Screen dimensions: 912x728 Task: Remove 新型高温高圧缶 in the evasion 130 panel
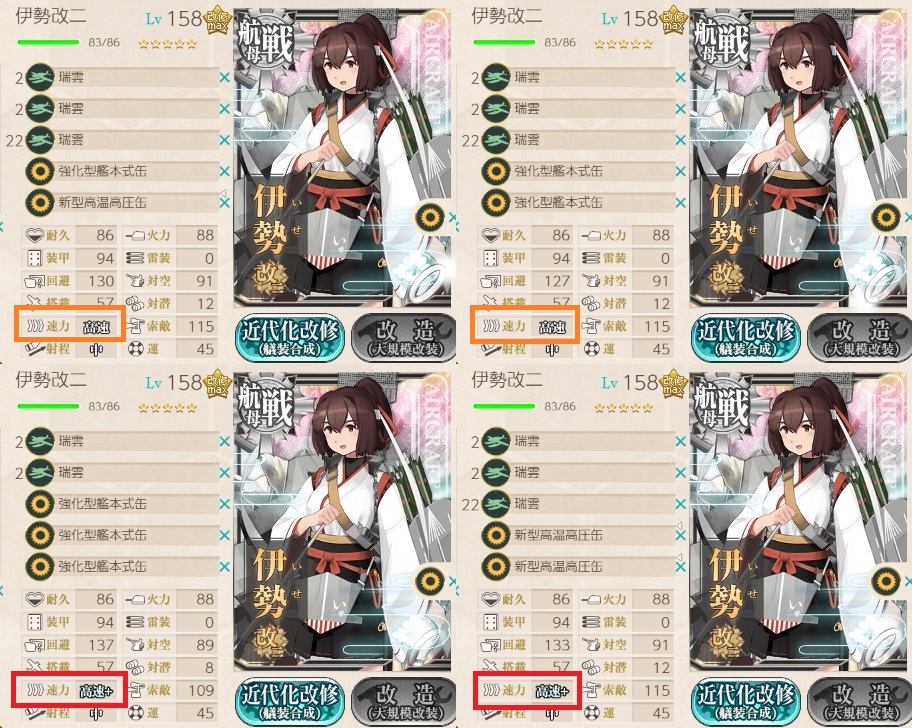[x=225, y=202]
